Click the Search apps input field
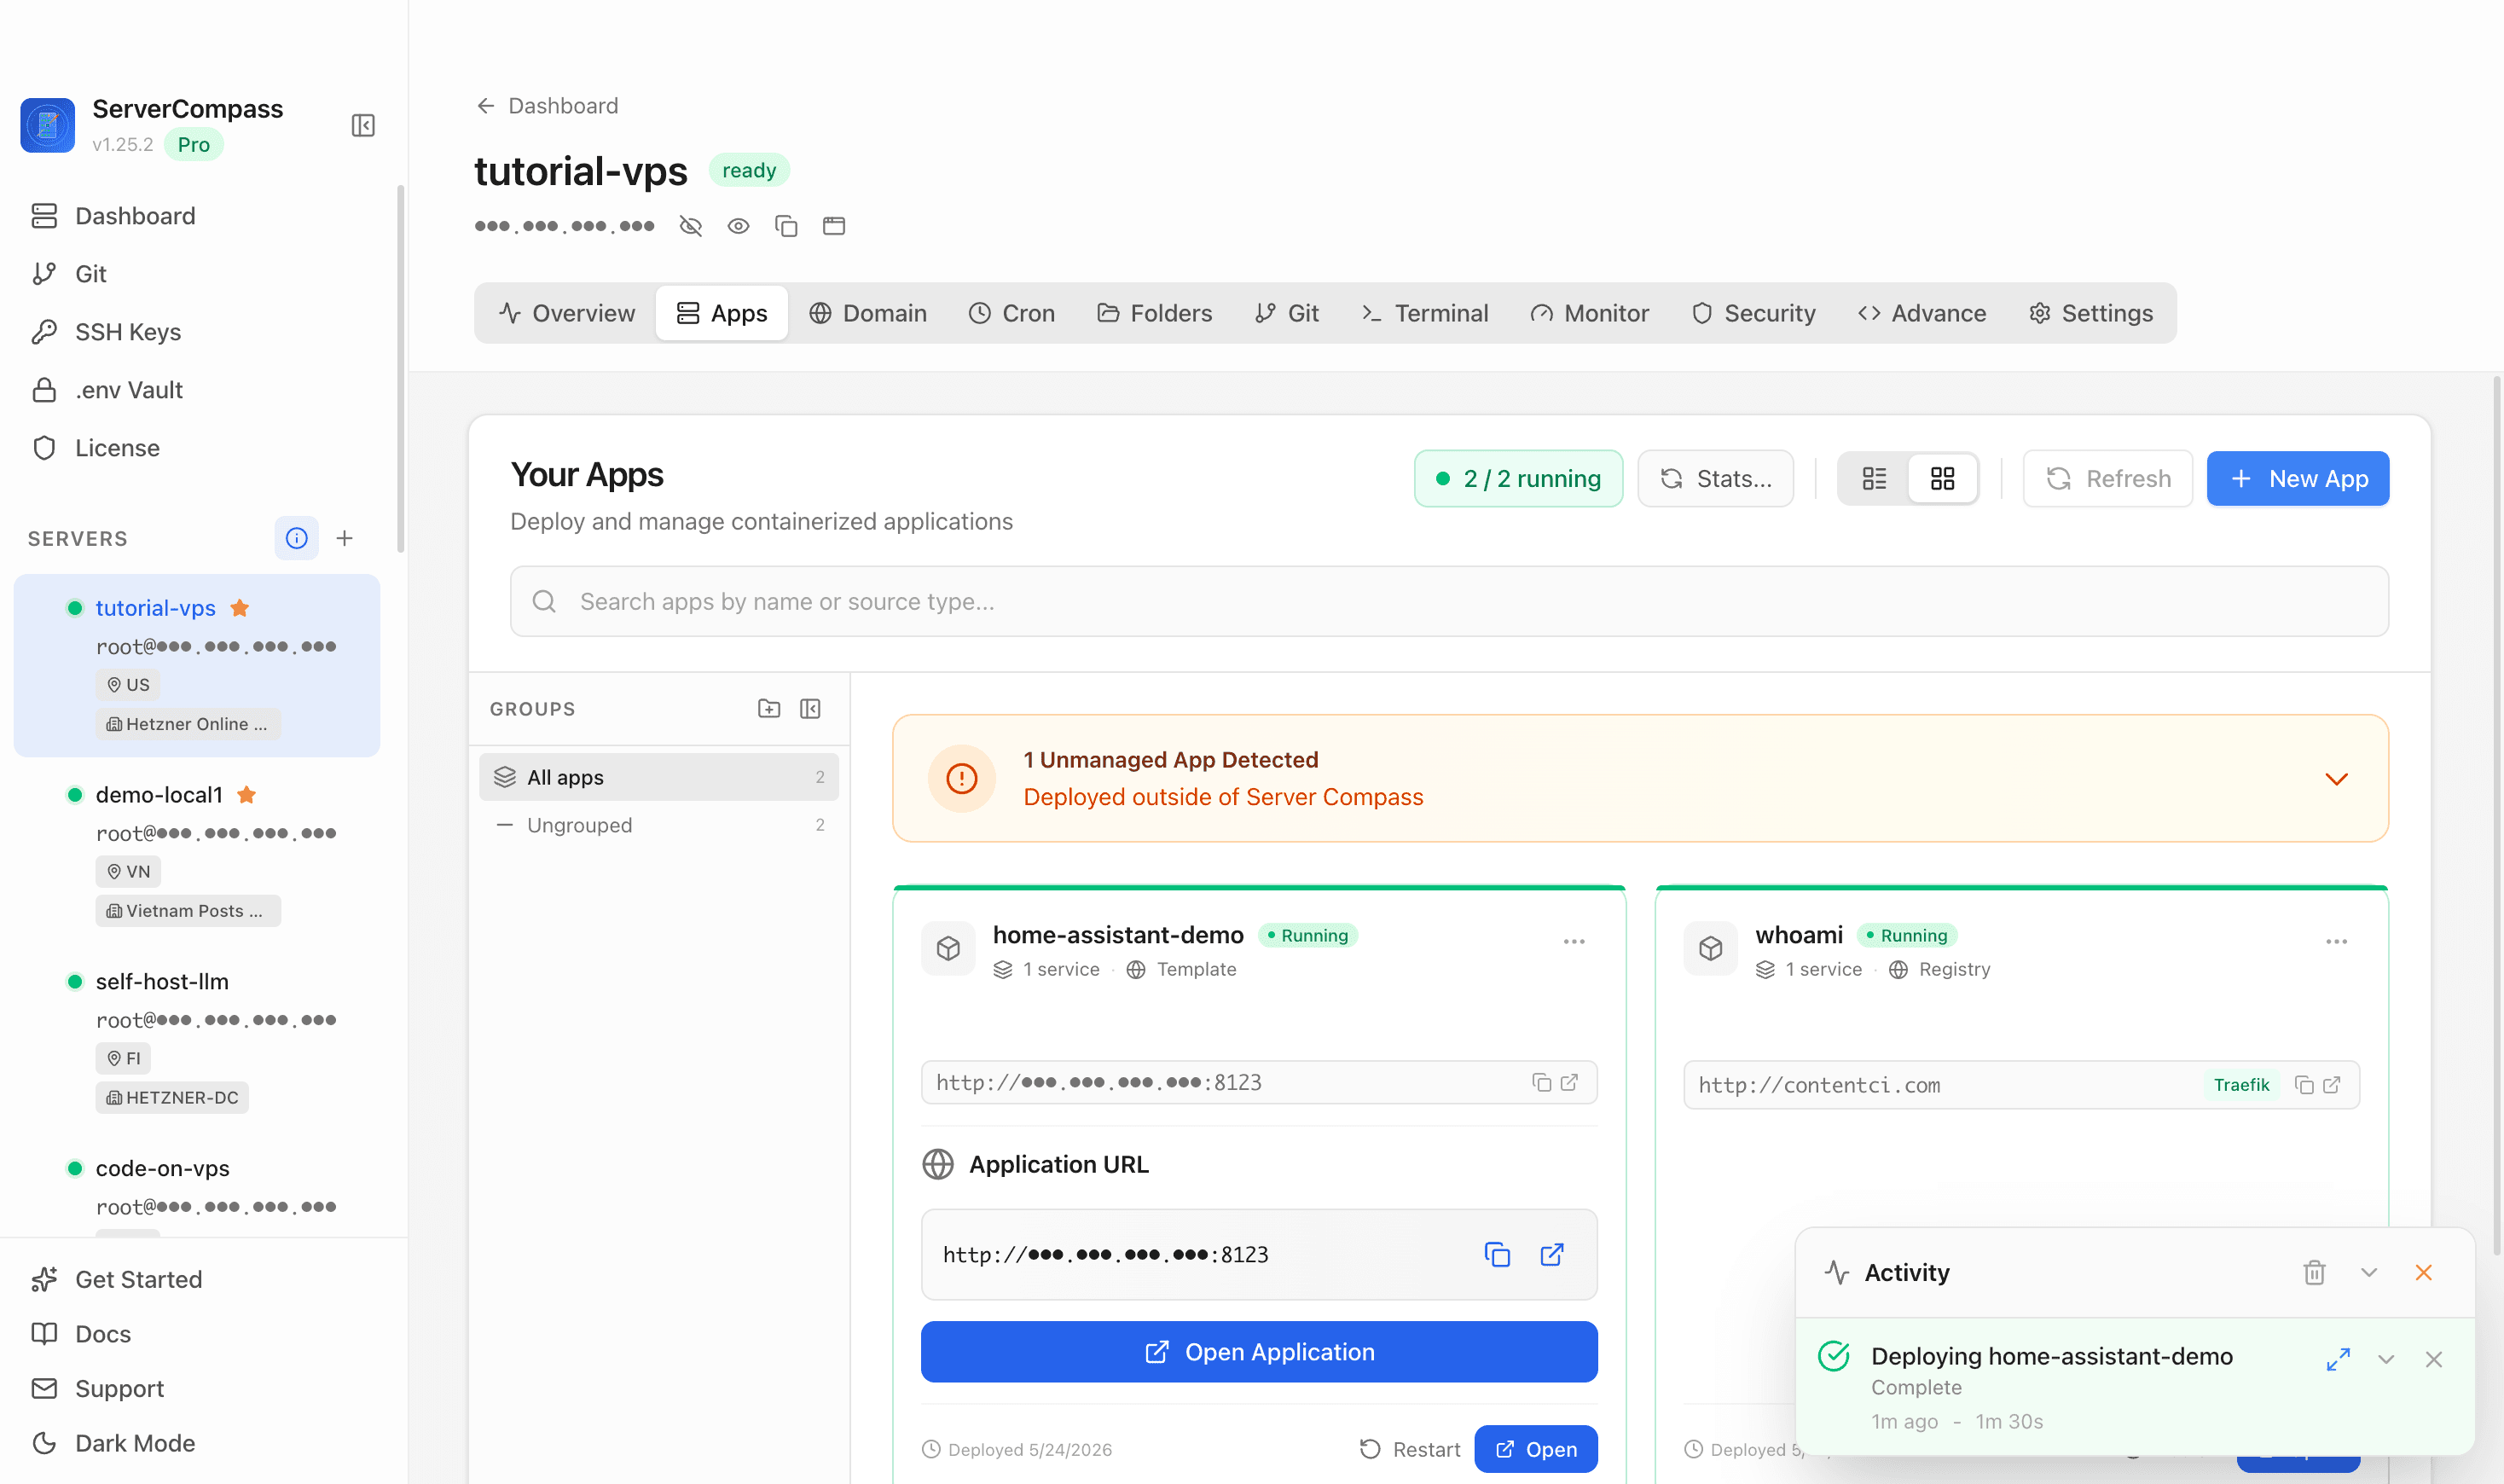Screen dimensions: 2504x1484 tap(1449, 601)
